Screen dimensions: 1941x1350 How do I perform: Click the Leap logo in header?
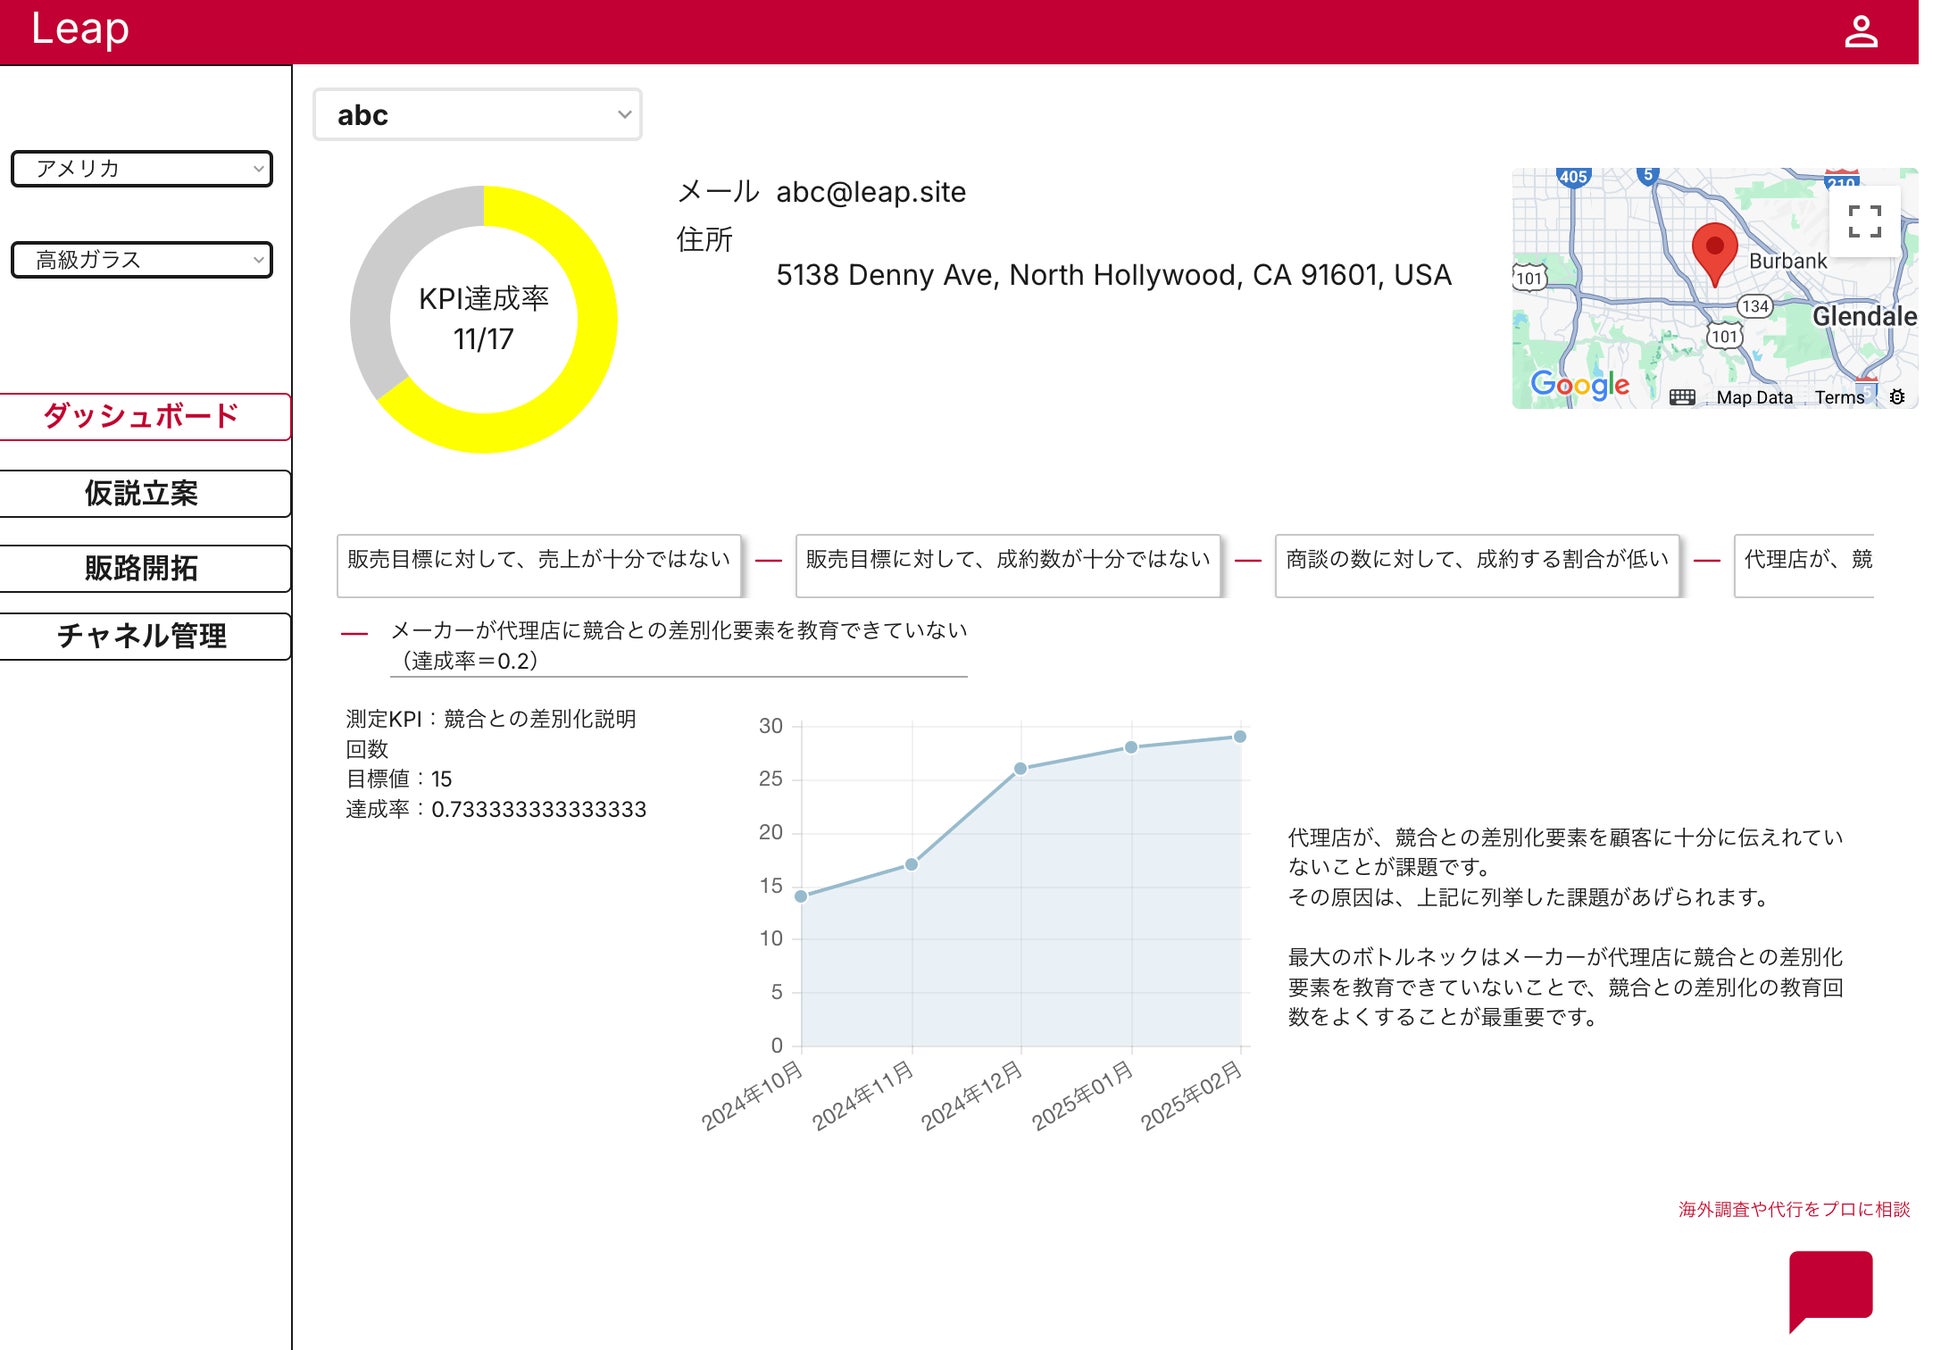point(80,29)
